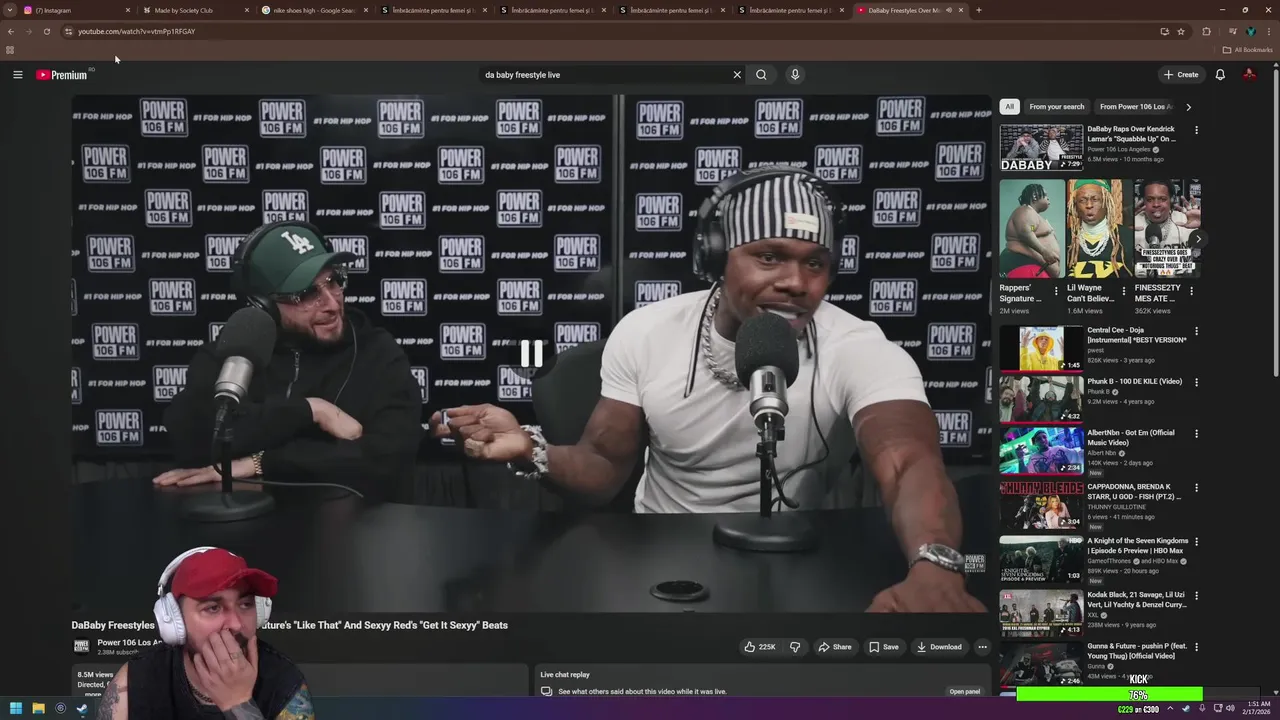Switch to 'nike shoes high' Google tab
The height and width of the screenshot is (720, 1280).
[312, 10]
